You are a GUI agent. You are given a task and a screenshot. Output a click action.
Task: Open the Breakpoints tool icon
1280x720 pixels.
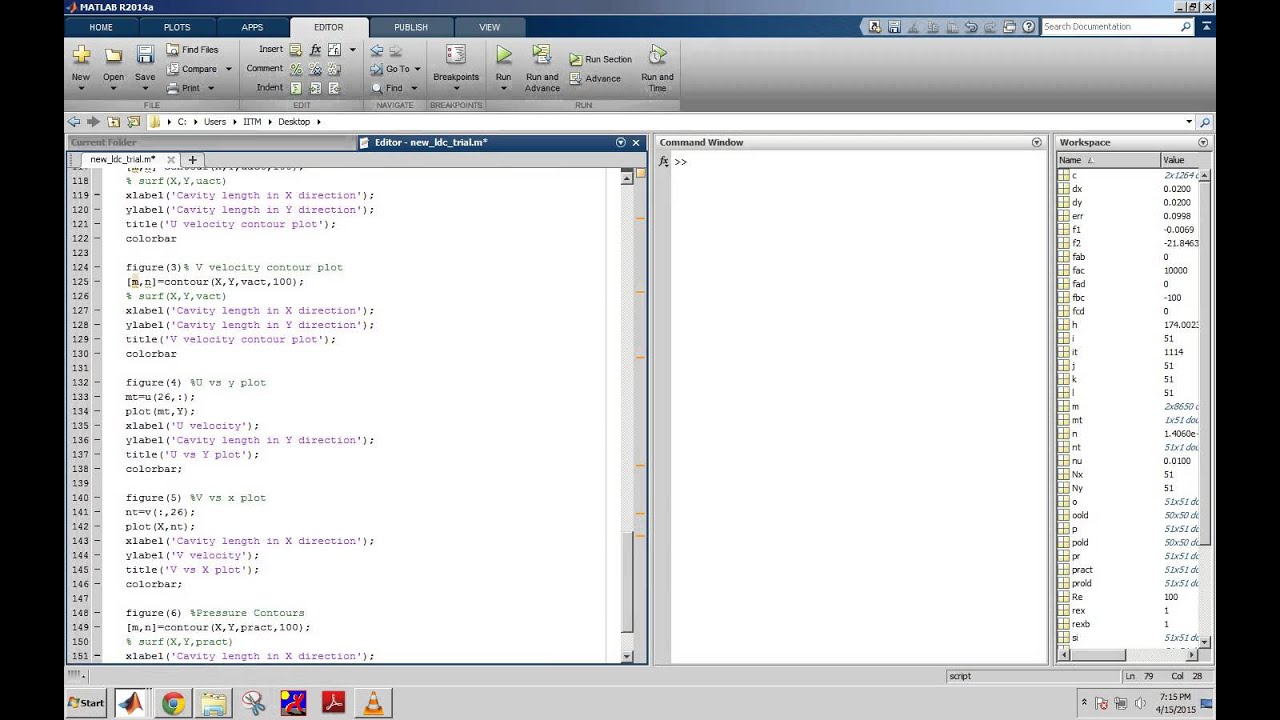(455, 56)
